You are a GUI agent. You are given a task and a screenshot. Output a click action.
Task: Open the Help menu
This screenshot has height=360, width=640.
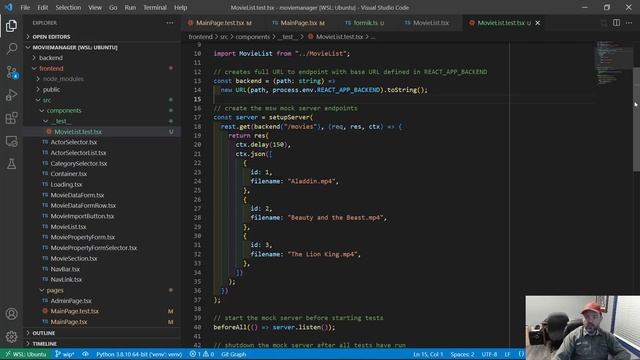point(180,7)
